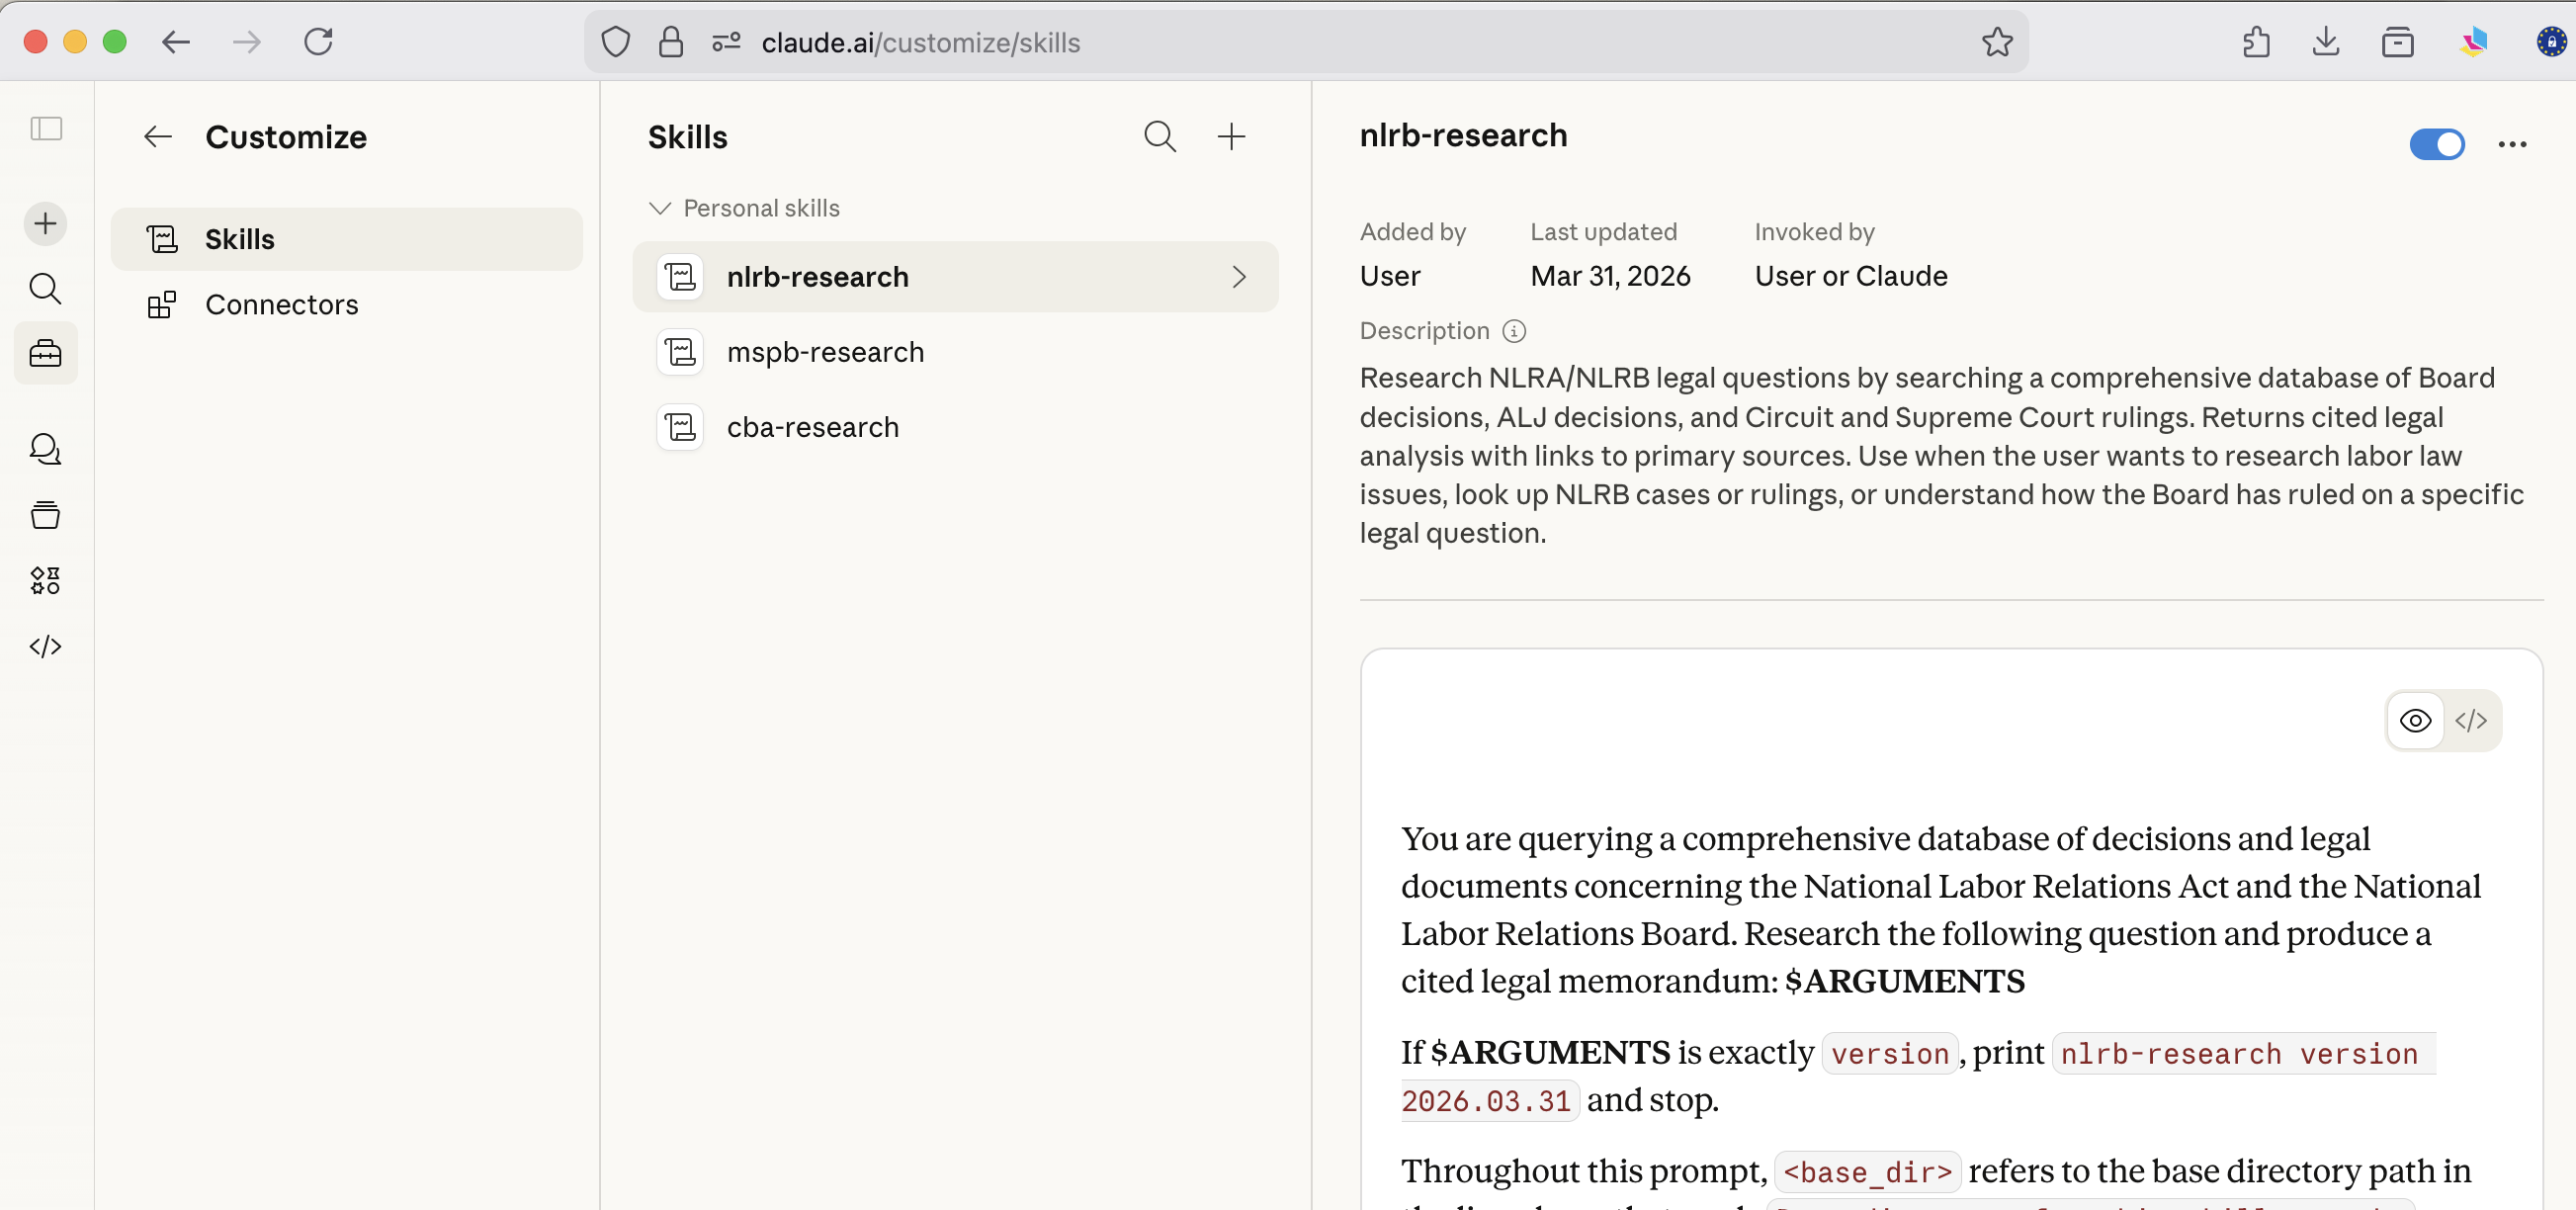Viewport: 2576px width, 1210px height.
Task: Toggle the sidebar panel icon at top left
Action: [x=46, y=129]
